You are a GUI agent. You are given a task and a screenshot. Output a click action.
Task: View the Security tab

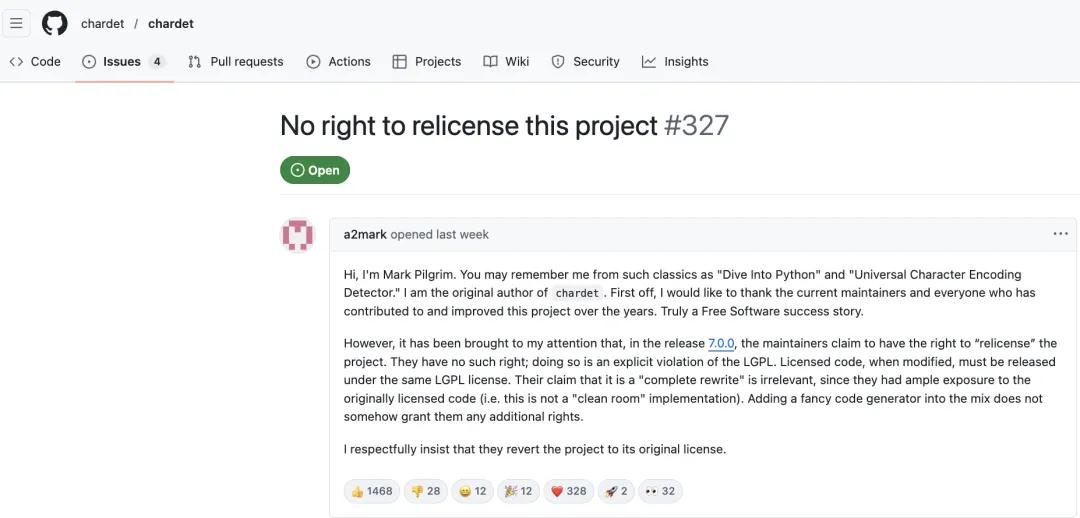click(x=586, y=61)
